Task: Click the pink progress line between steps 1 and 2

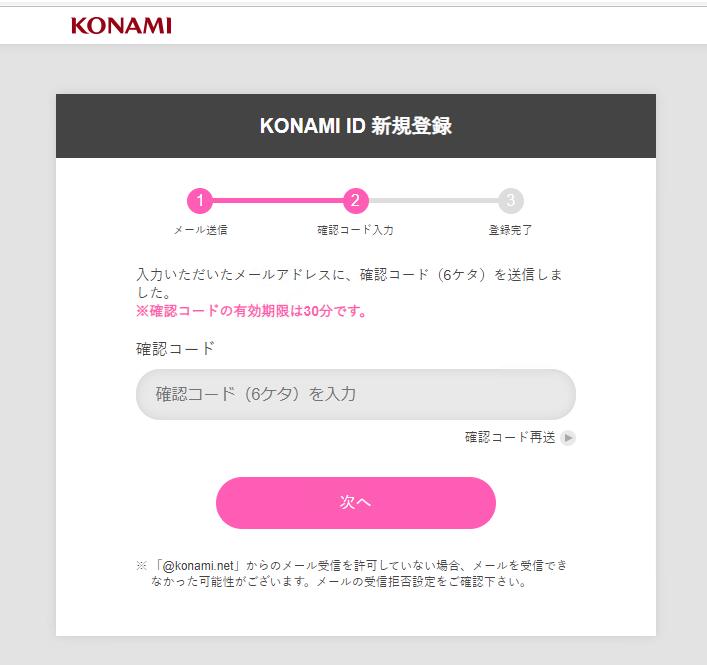Action: tap(277, 201)
